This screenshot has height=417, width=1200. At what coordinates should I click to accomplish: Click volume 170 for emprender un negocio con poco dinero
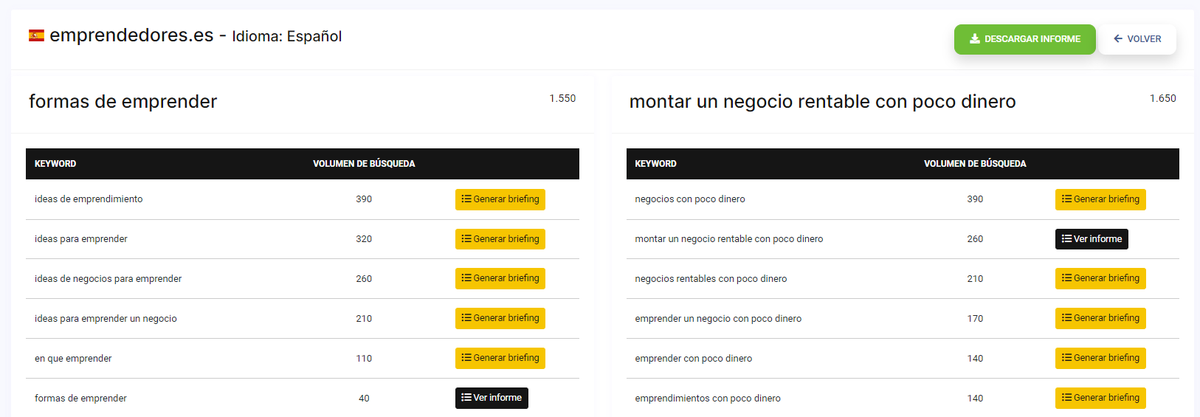click(975, 318)
